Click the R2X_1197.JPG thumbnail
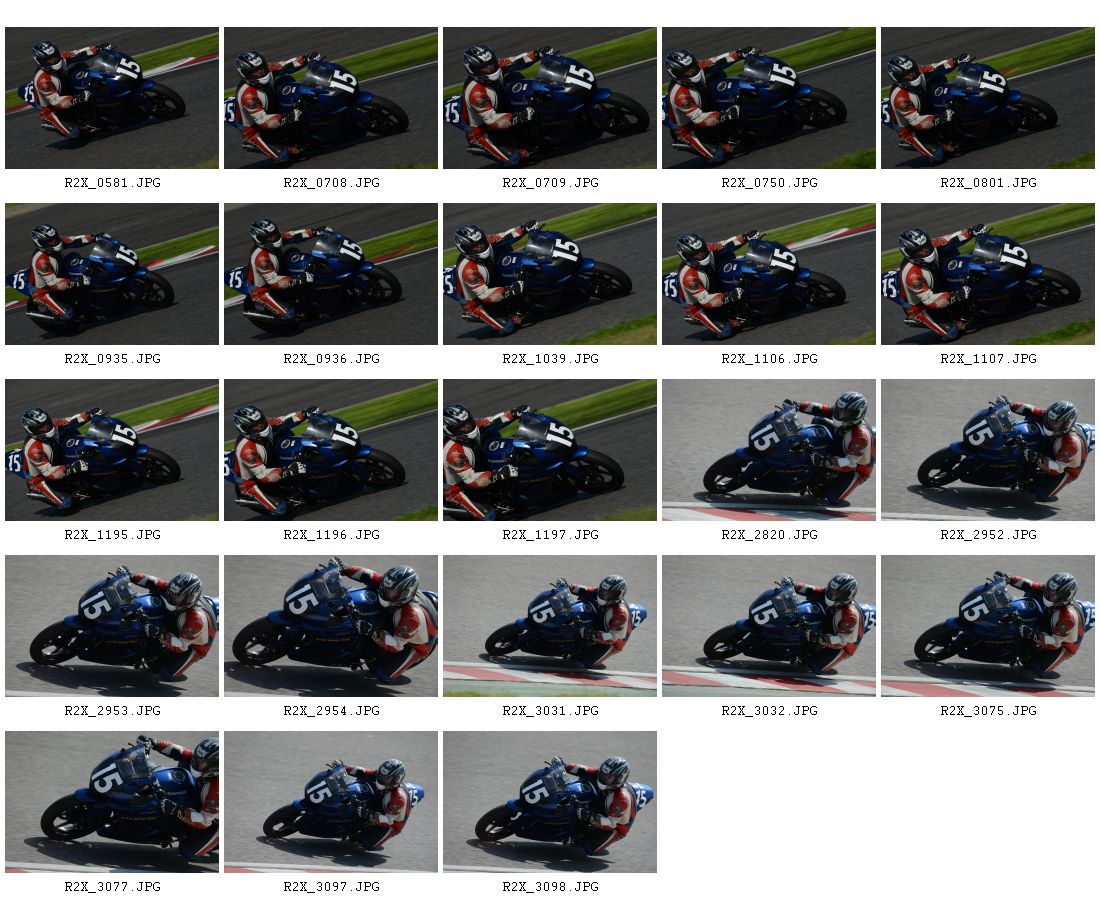This screenshot has width=1100, height=900. point(550,450)
